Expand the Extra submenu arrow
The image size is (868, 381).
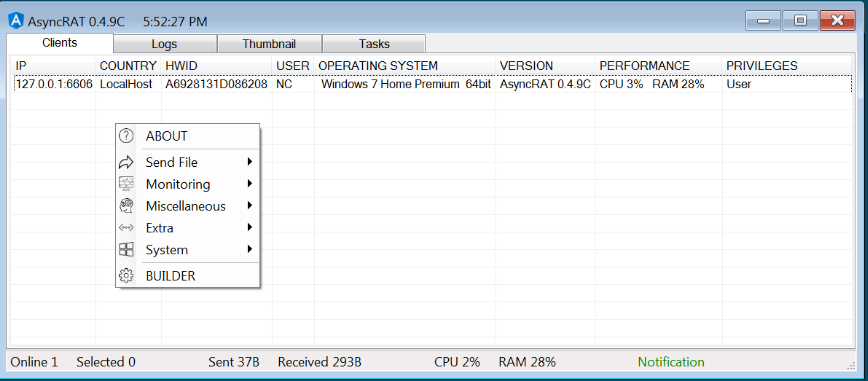[x=250, y=227]
